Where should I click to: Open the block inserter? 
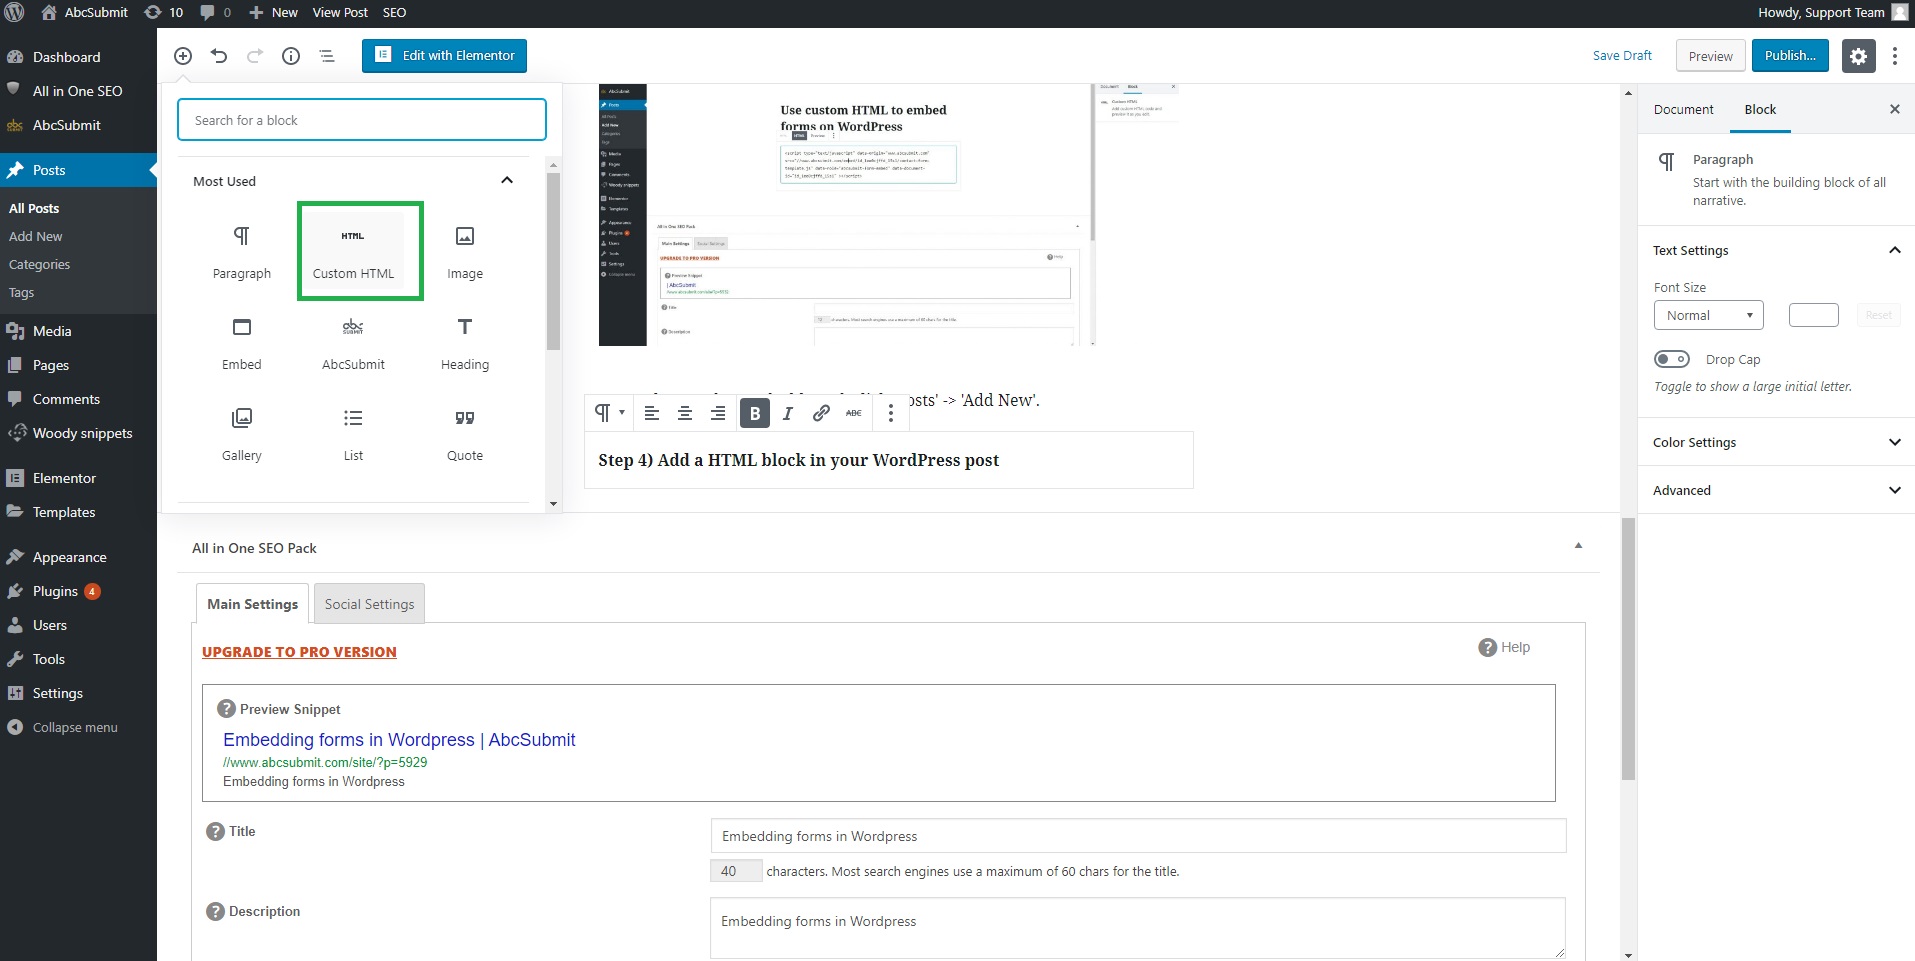pyautogui.click(x=183, y=56)
